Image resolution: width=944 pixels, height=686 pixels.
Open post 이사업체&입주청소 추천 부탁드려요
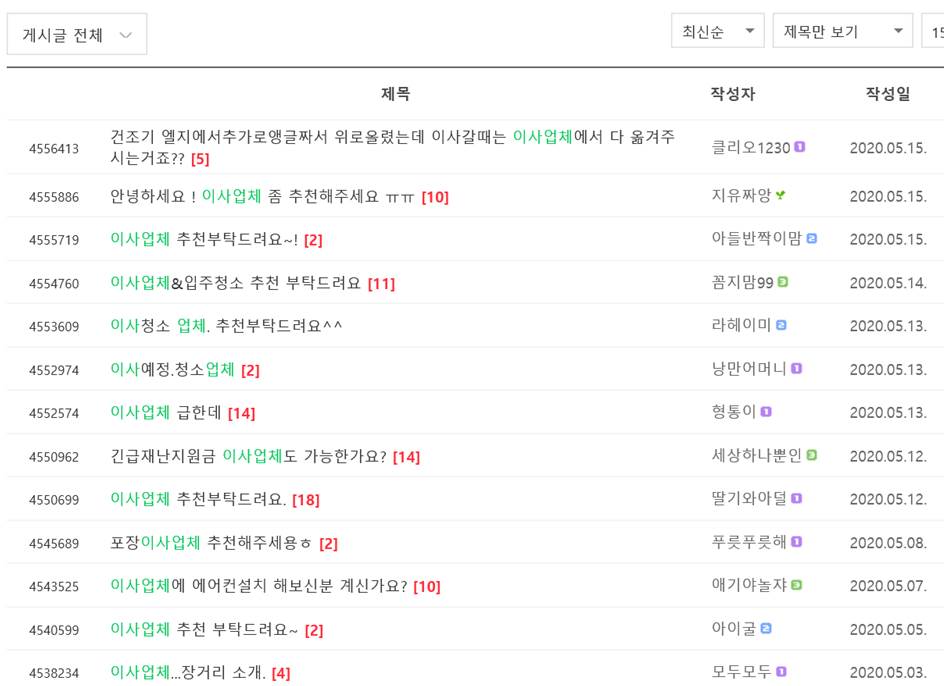(x=235, y=283)
